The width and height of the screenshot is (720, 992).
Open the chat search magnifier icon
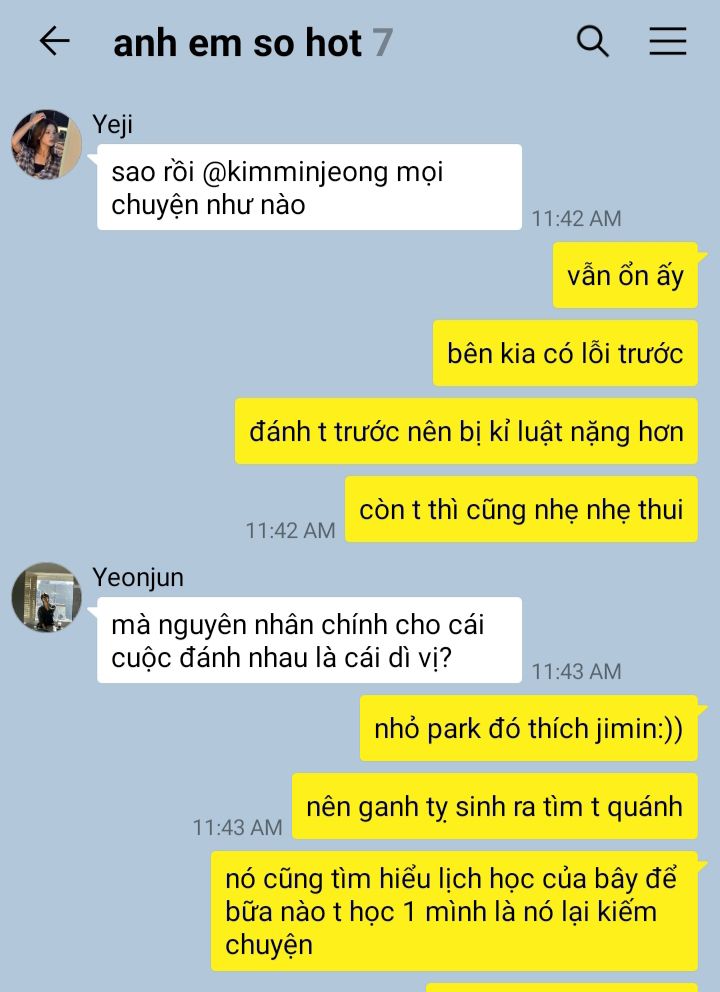pyautogui.click(x=592, y=42)
